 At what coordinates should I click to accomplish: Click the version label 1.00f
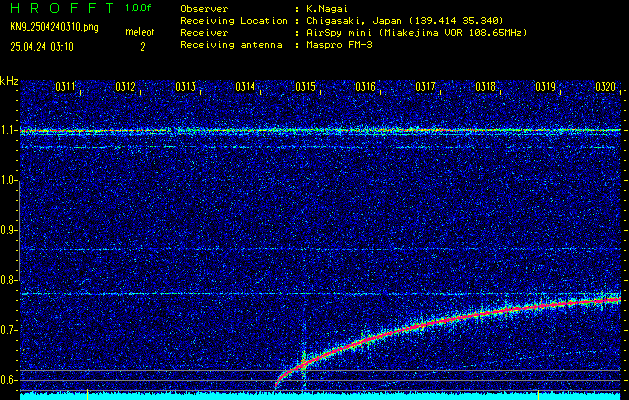point(138,8)
